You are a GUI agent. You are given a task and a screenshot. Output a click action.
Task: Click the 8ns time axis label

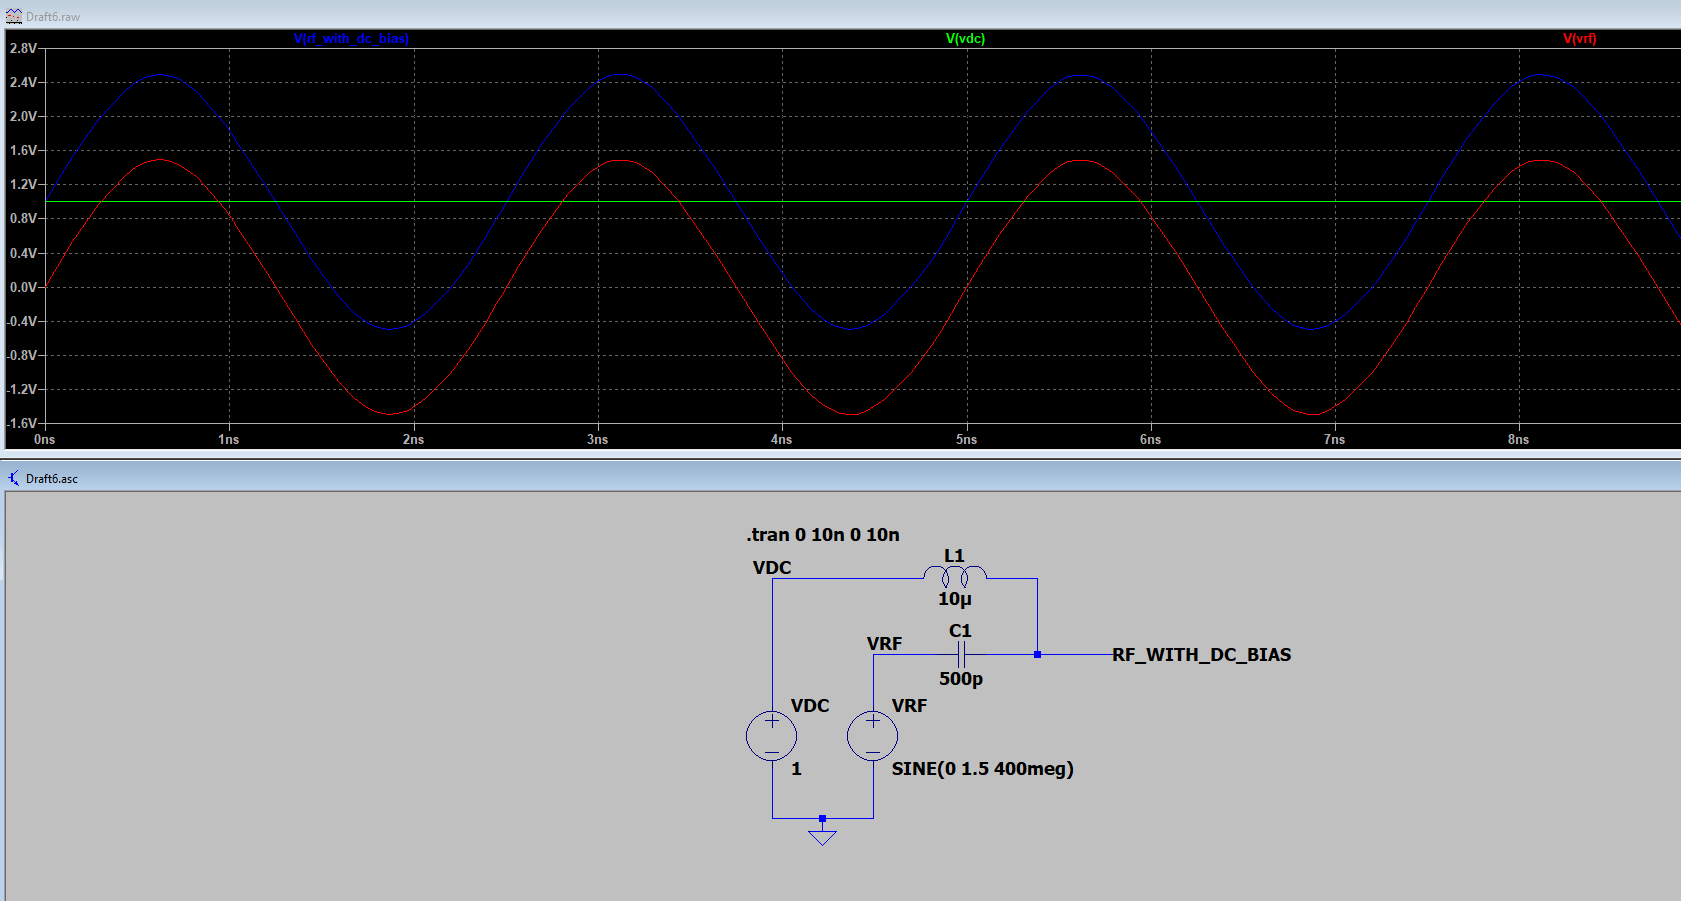point(1518,439)
